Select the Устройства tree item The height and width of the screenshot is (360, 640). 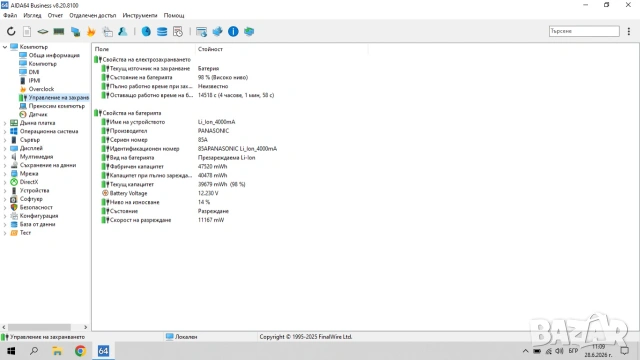[34, 190]
